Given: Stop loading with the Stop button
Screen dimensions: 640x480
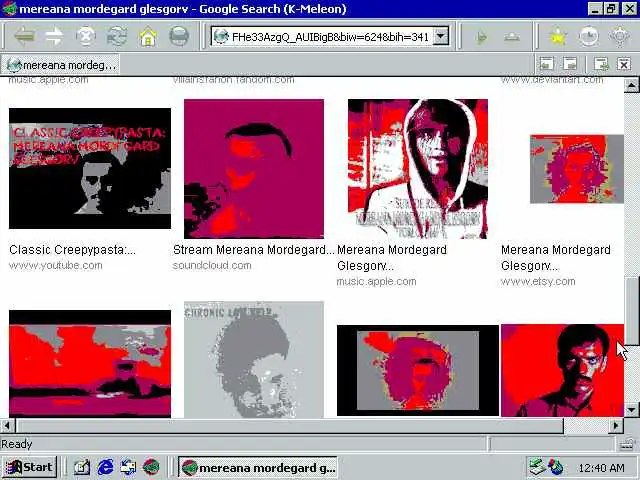Looking at the screenshot, I should click(x=86, y=37).
